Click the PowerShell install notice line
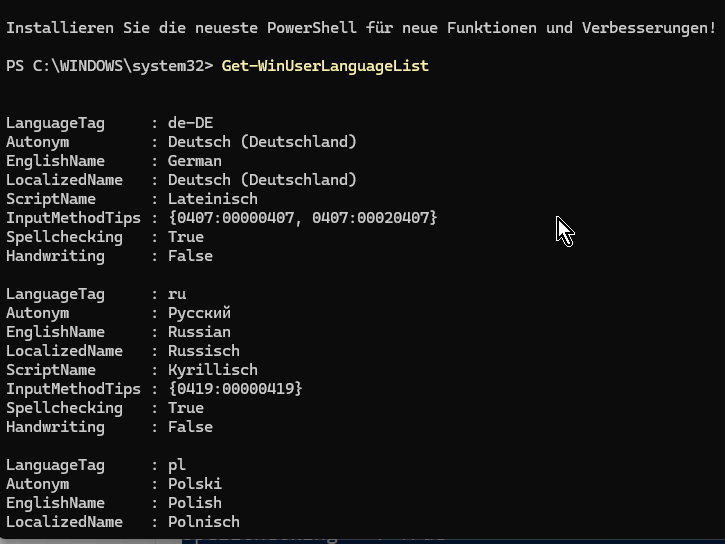The image size is (725, 544). pos(361,28)
